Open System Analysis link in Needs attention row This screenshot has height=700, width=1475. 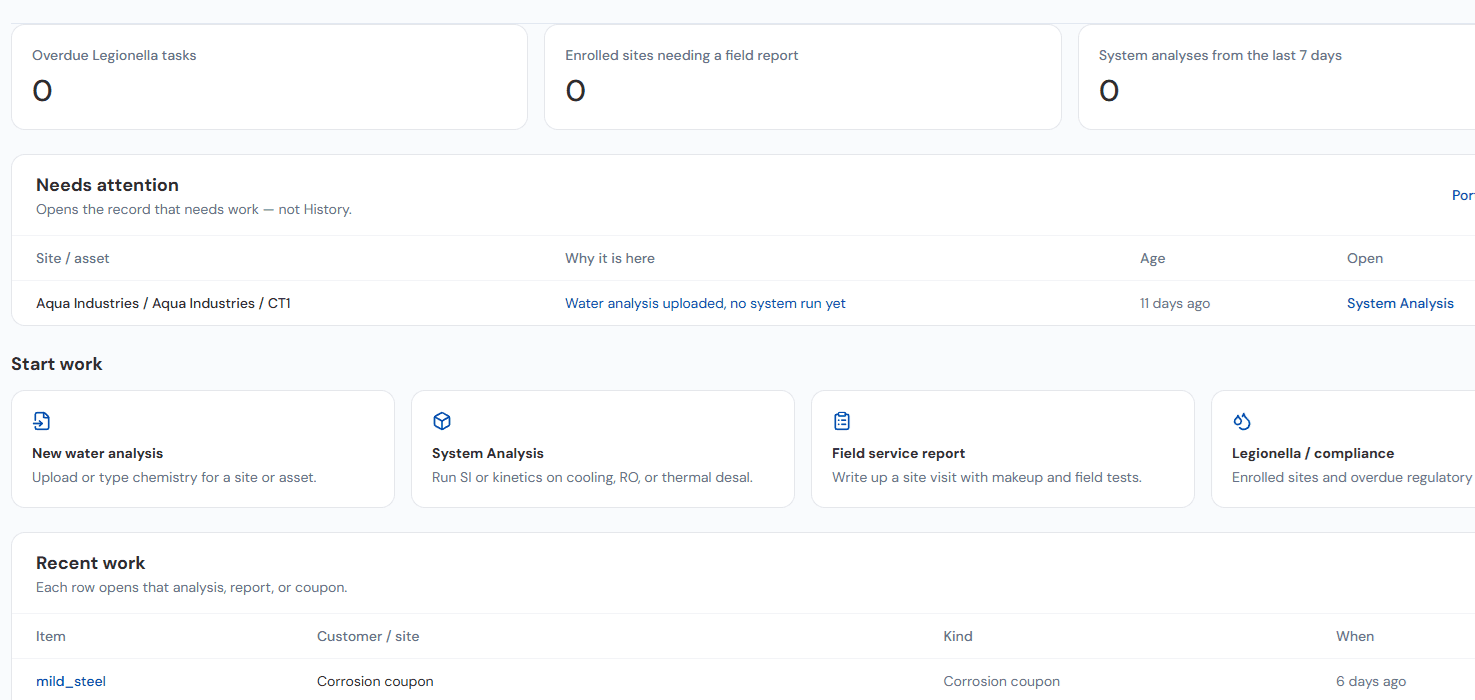click(1400, 303)
